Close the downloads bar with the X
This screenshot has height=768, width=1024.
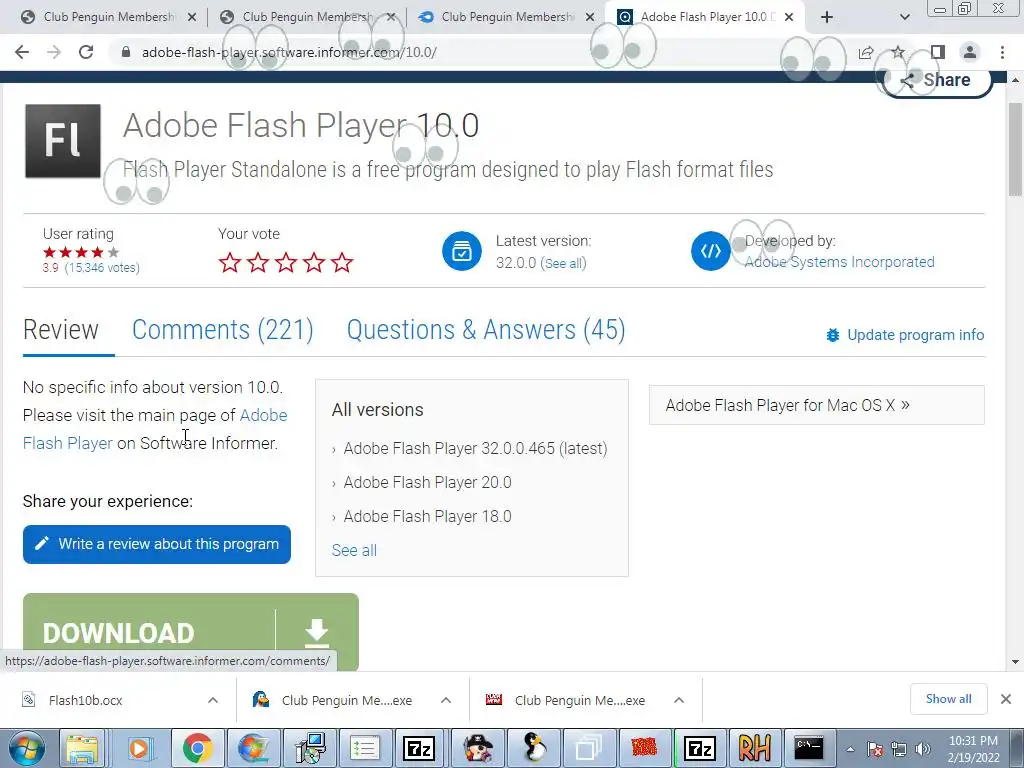pyautogui.click(x=1006, y=699)
